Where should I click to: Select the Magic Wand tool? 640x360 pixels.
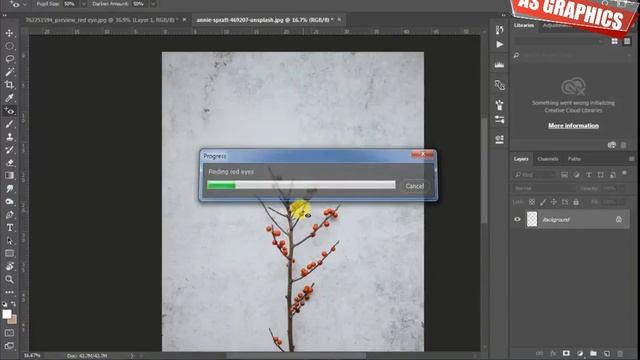(x=9, y=72)
